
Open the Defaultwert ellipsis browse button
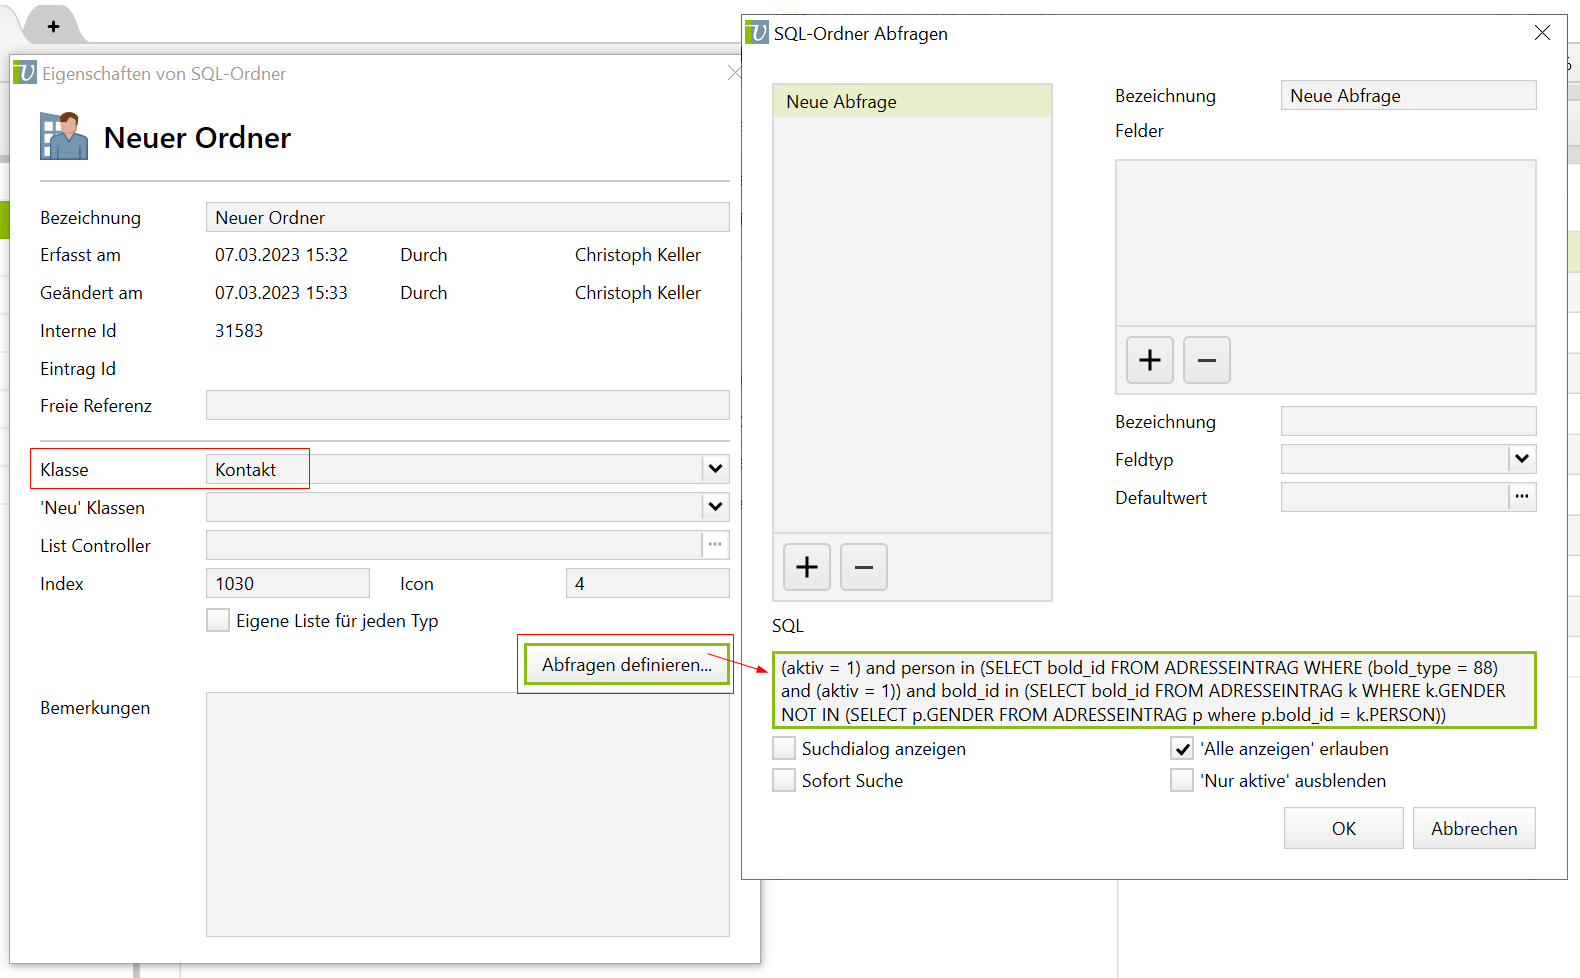tap(1521, 497)
